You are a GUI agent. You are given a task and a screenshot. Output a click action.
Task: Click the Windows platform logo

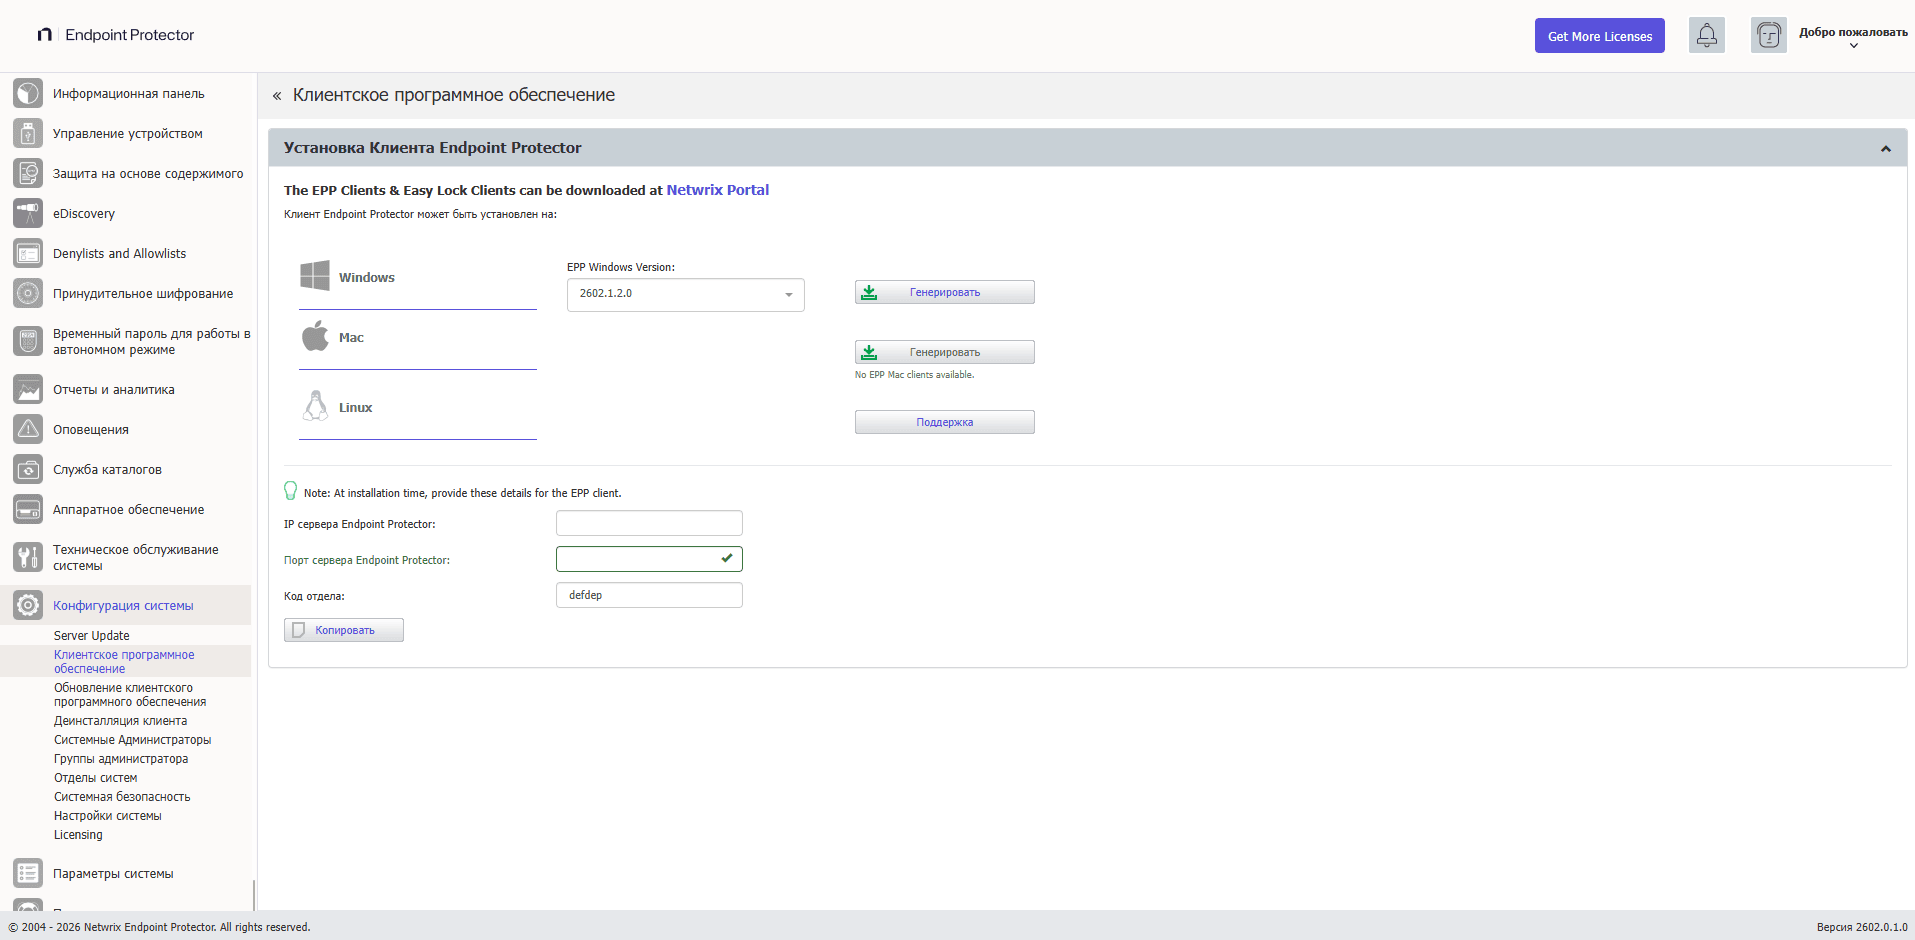point(315,275)
